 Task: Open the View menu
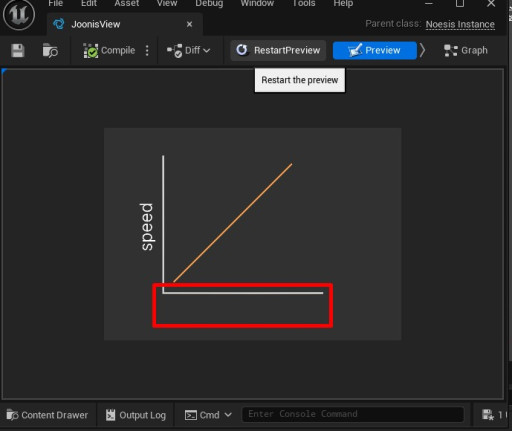tap(167, 4)
